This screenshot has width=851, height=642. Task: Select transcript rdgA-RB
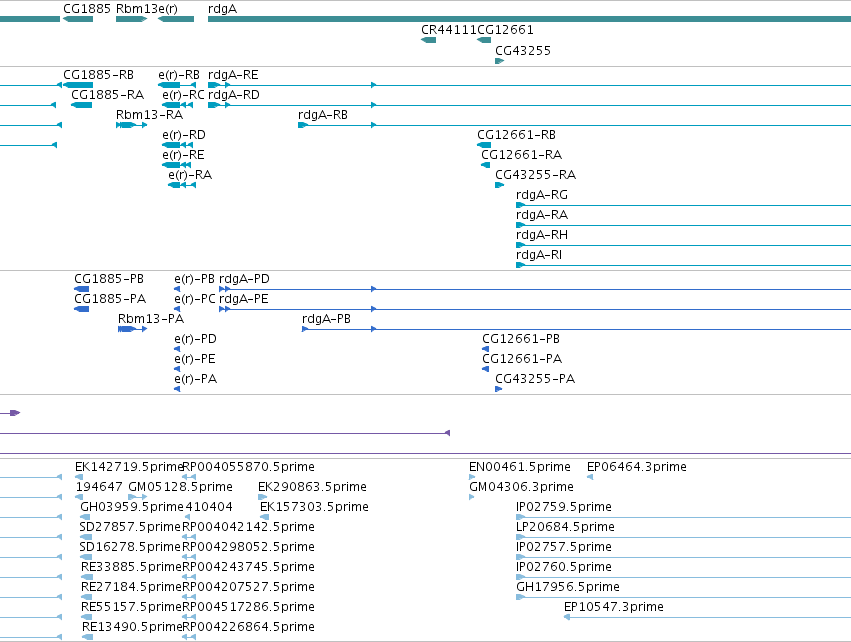tap(323, 115)
